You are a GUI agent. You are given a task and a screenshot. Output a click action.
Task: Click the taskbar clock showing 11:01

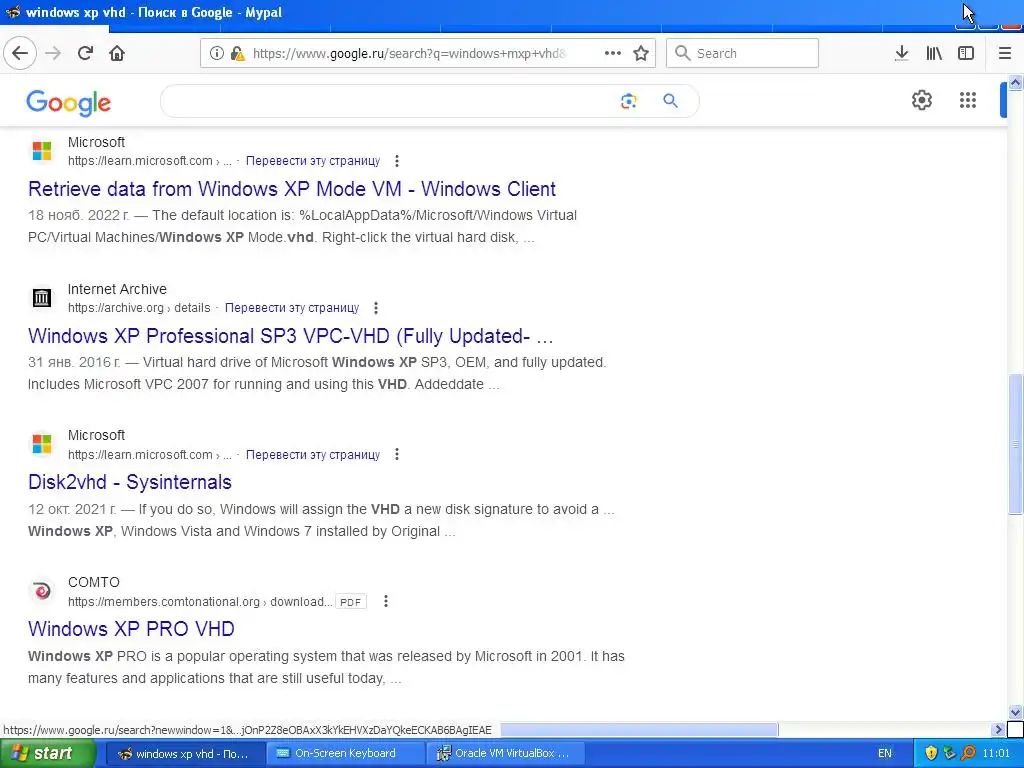(x=997, y=754)
